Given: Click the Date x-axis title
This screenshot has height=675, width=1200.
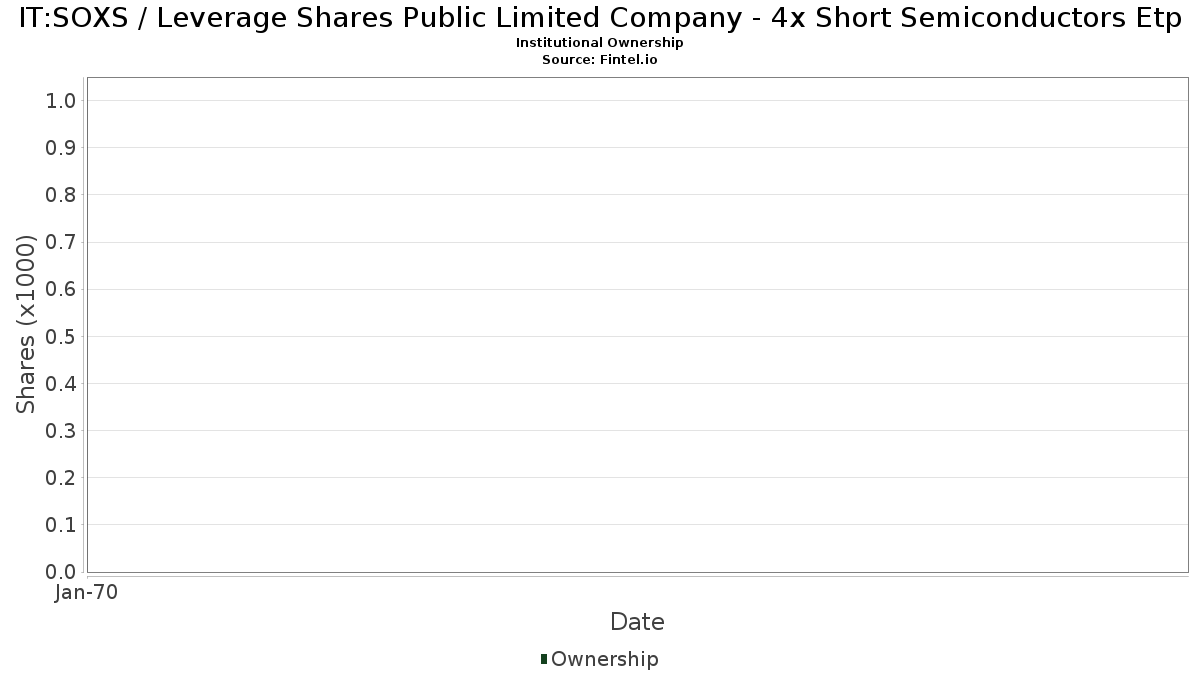Looking at the screenshot, I should coord(637,622).
